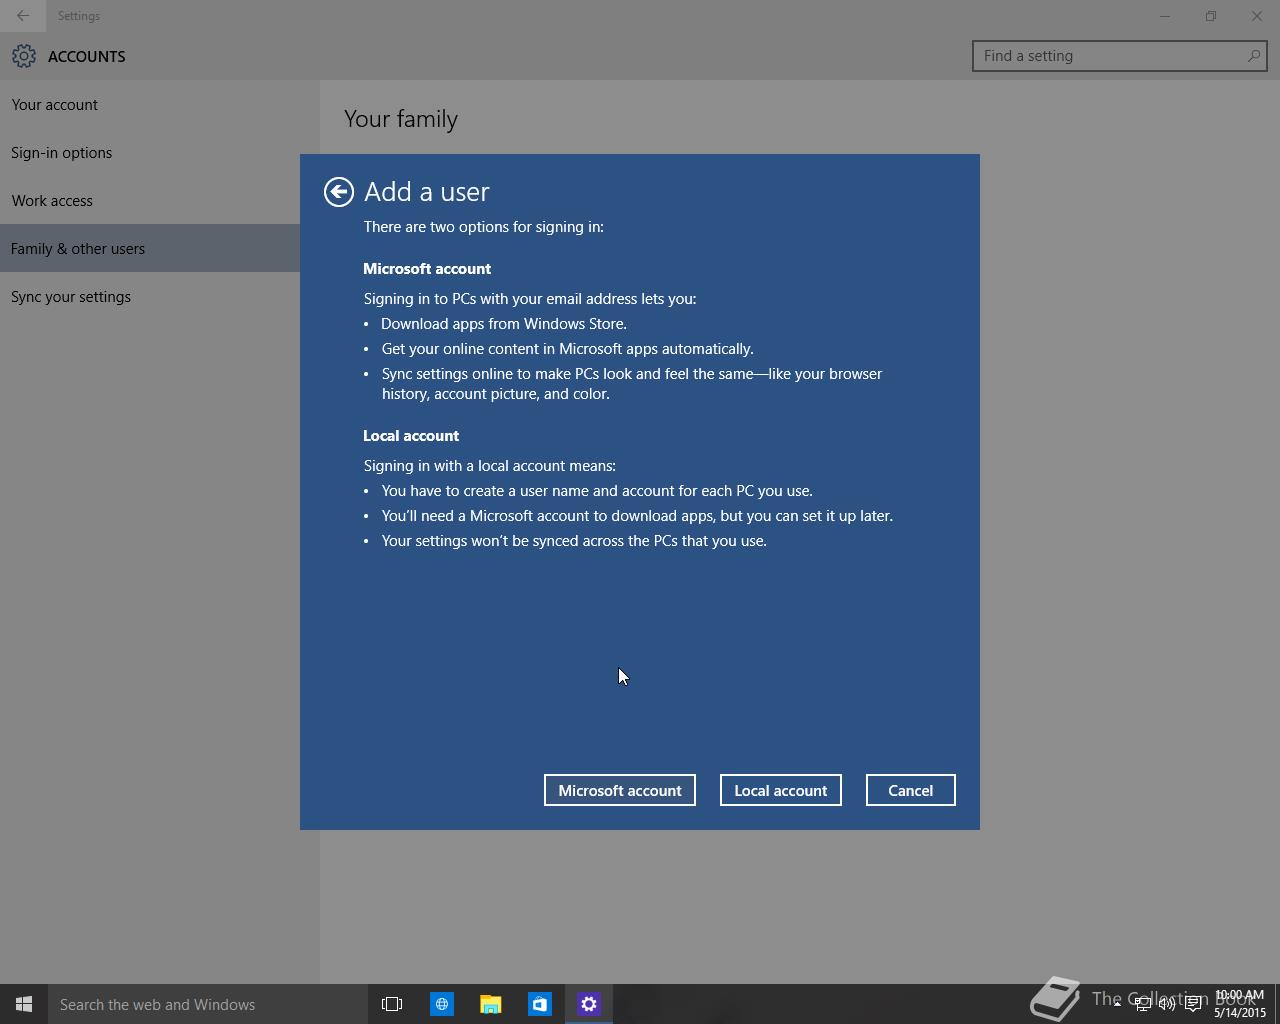Click 'Your settings won't be synced' bullet text
The height and width of the screenshot is (1024, 1280).
tap(574, 541)
